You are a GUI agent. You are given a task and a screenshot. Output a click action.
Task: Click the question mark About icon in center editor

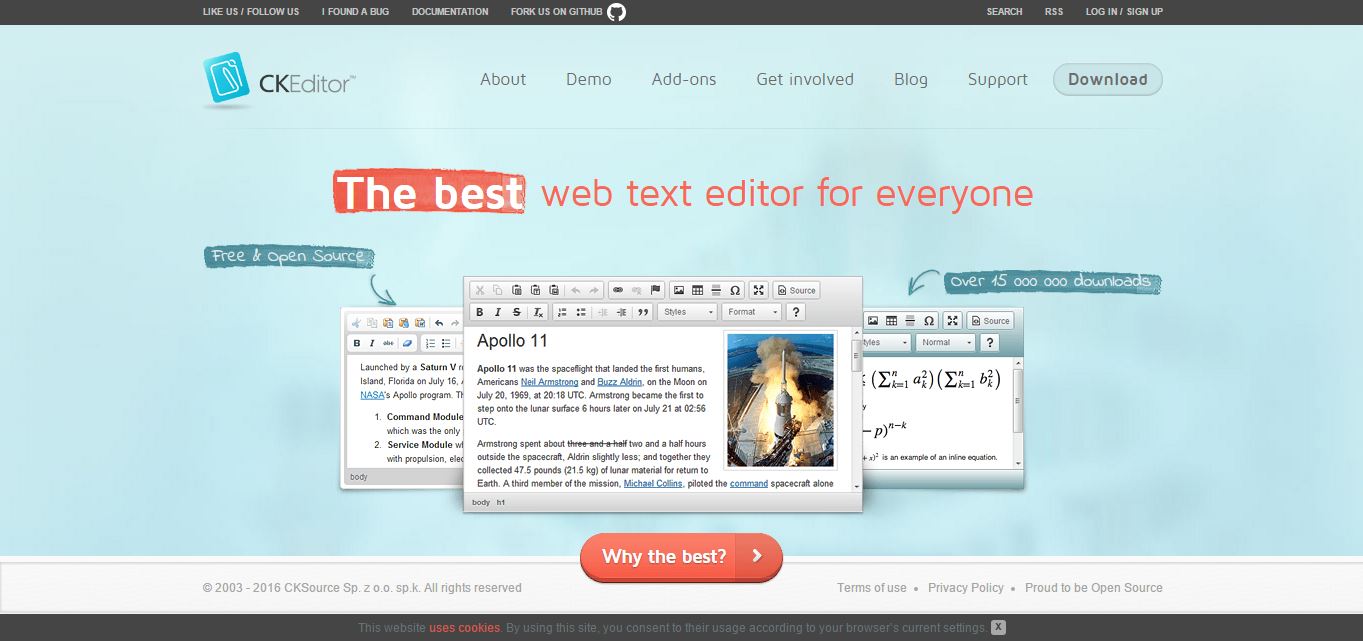coord(796,312)
